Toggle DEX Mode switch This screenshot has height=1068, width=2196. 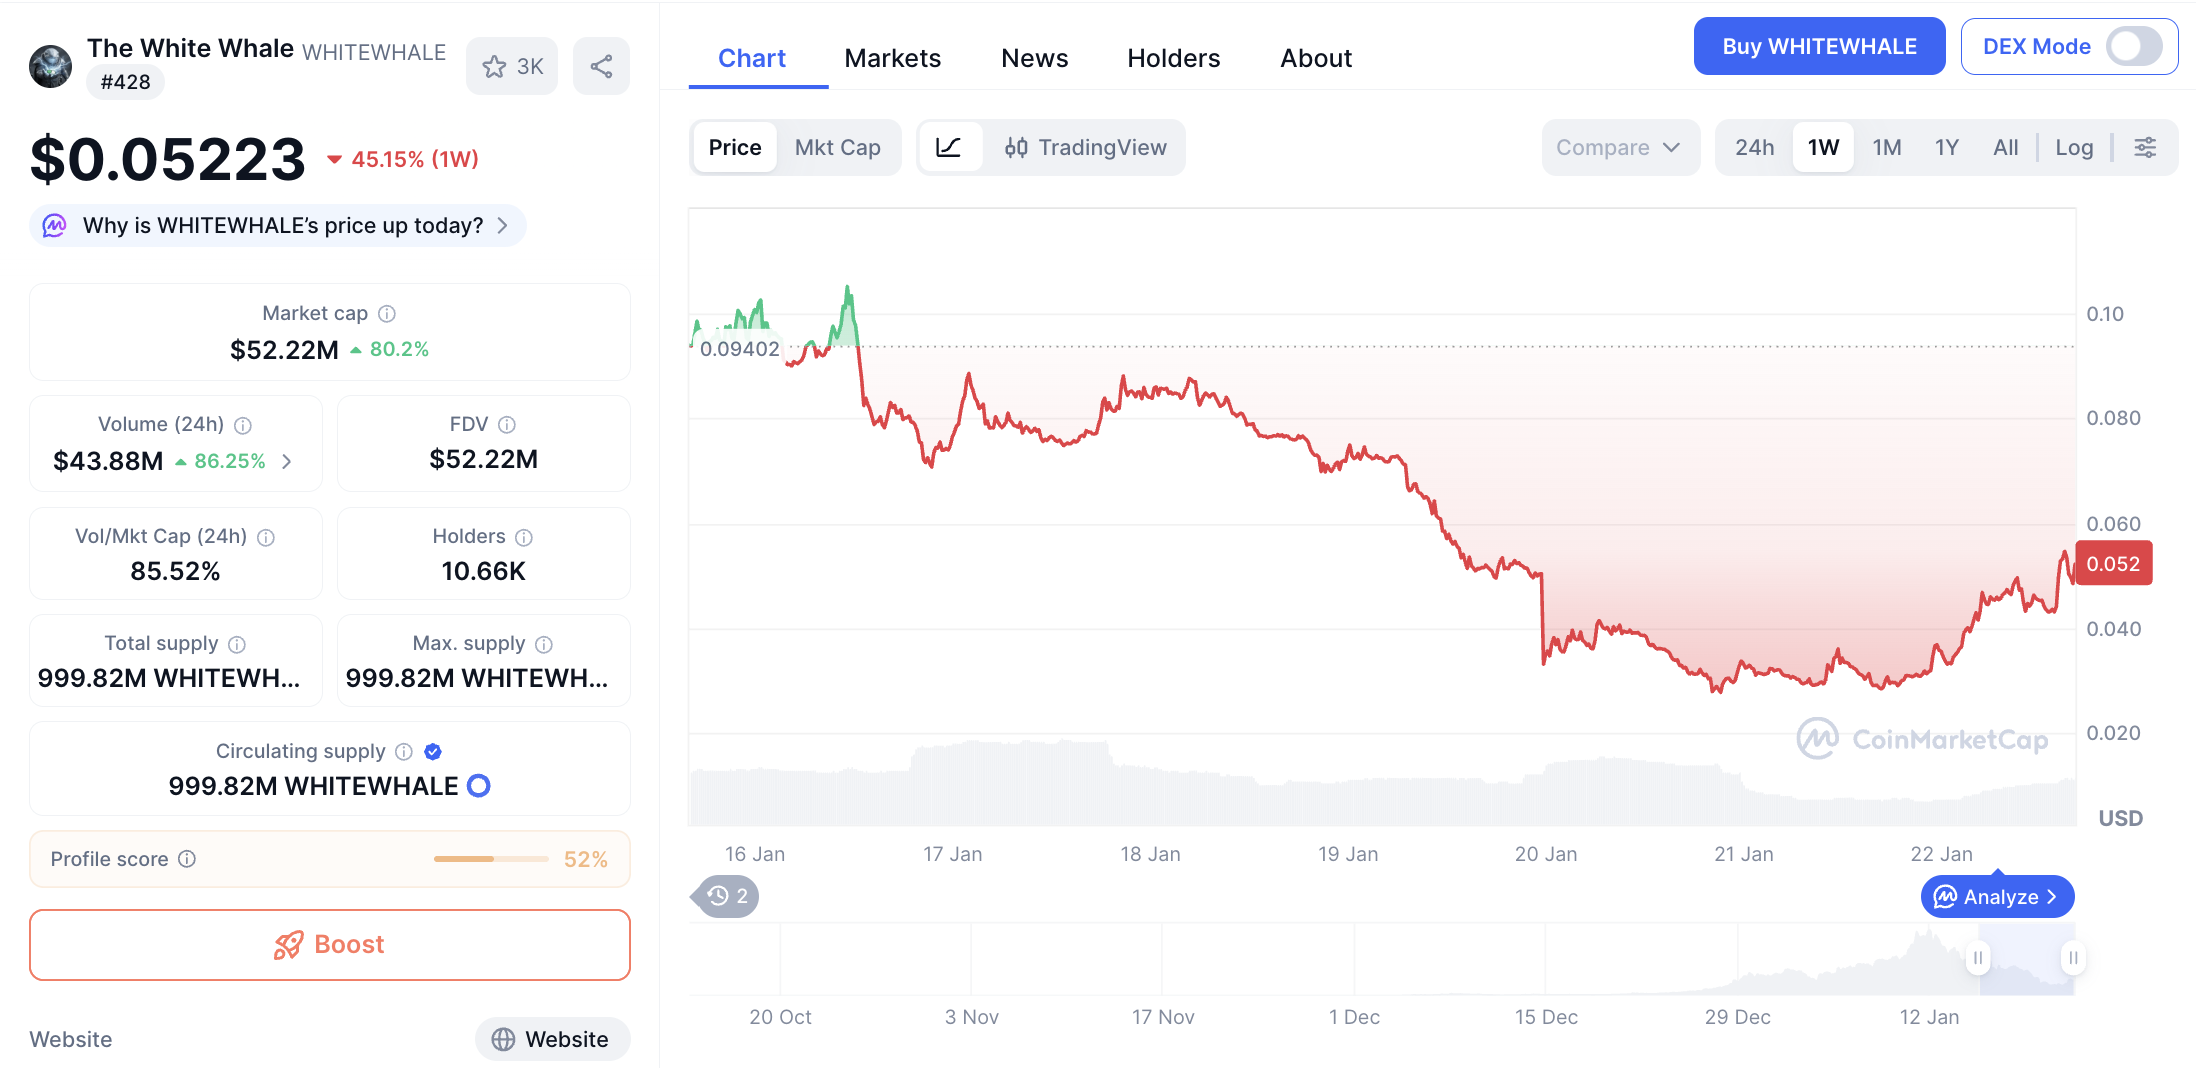[x=2133, y=47]
